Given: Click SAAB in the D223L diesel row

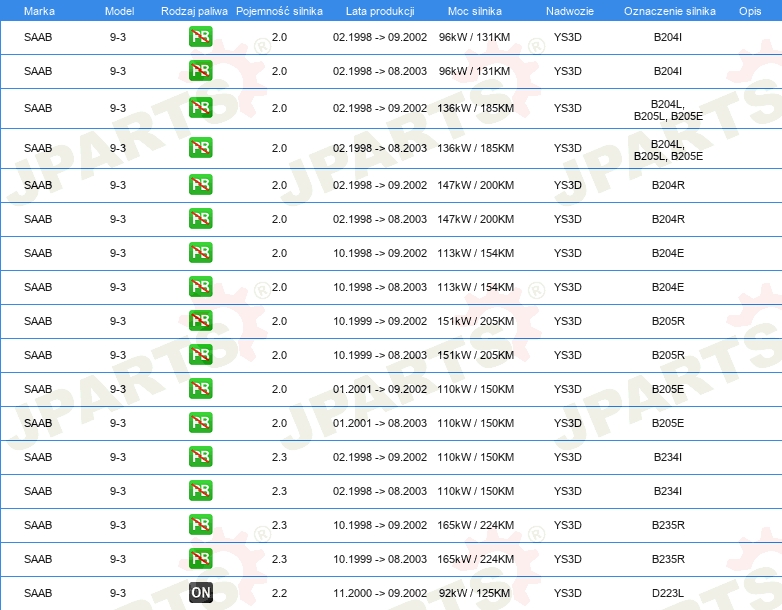Looking at the screenshot, I should pyautogui.click(x=38, y=593).
